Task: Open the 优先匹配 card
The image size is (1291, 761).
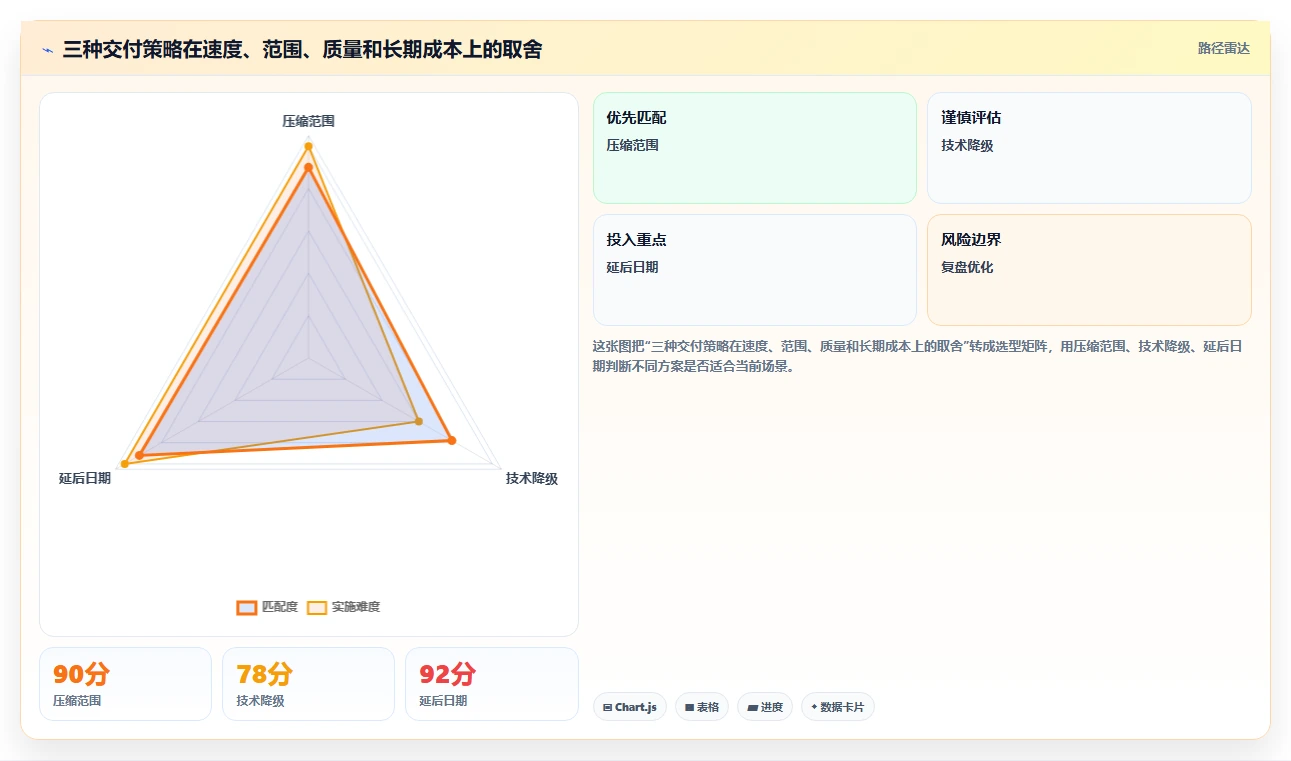Action: [x=755, y=148]
